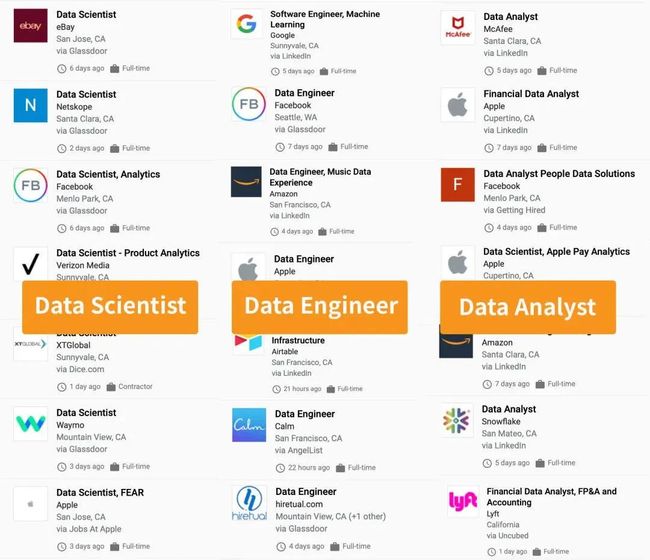Click the Amazon logo beside Music Data Experience
Image resolution: width=650 pixels, height=560 pixels.
pyautogui.click(x=246, y=182)
